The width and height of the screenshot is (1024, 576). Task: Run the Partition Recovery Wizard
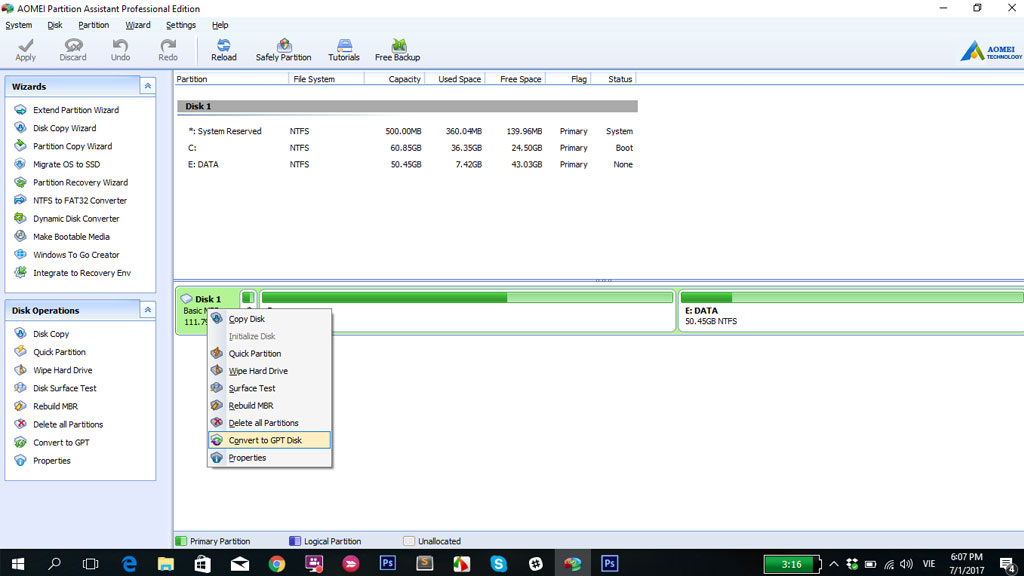click(x=80, y=182)
